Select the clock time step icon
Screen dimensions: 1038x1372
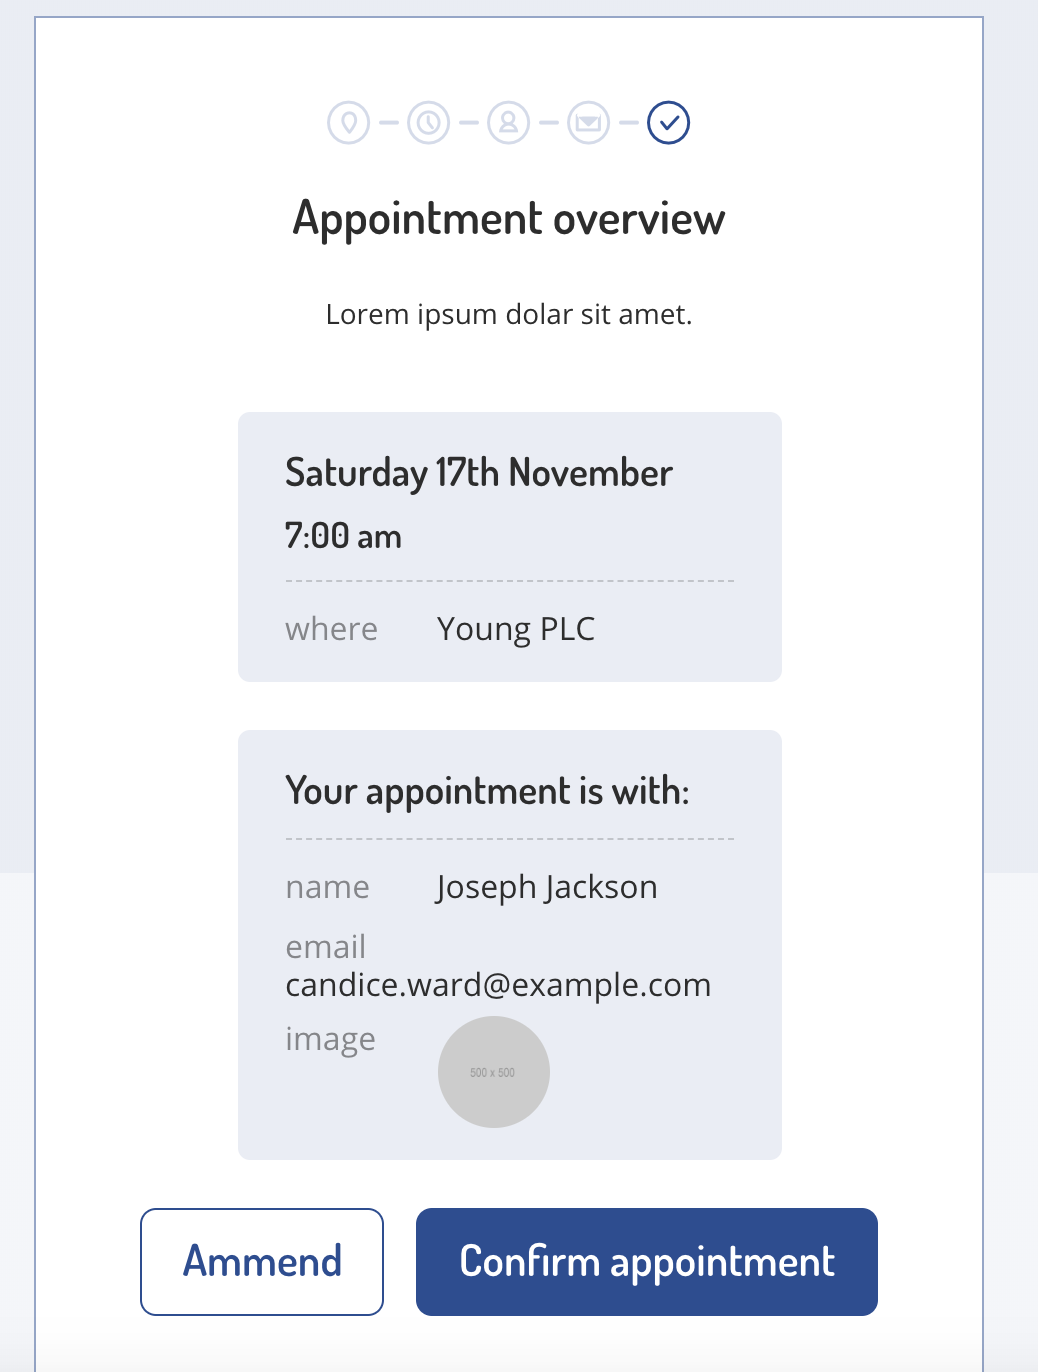429,123
